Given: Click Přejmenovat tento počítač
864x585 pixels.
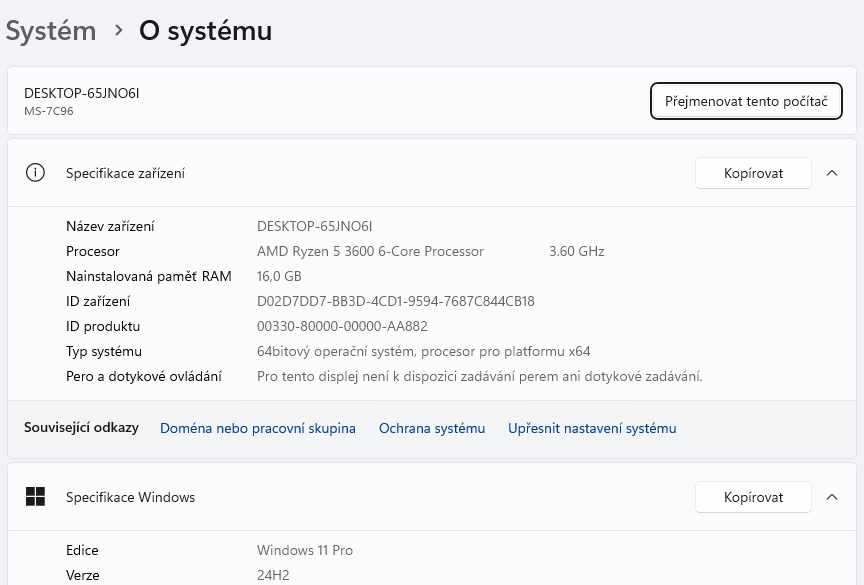Looking at the screenshot, I should click(x=746, y=101).
